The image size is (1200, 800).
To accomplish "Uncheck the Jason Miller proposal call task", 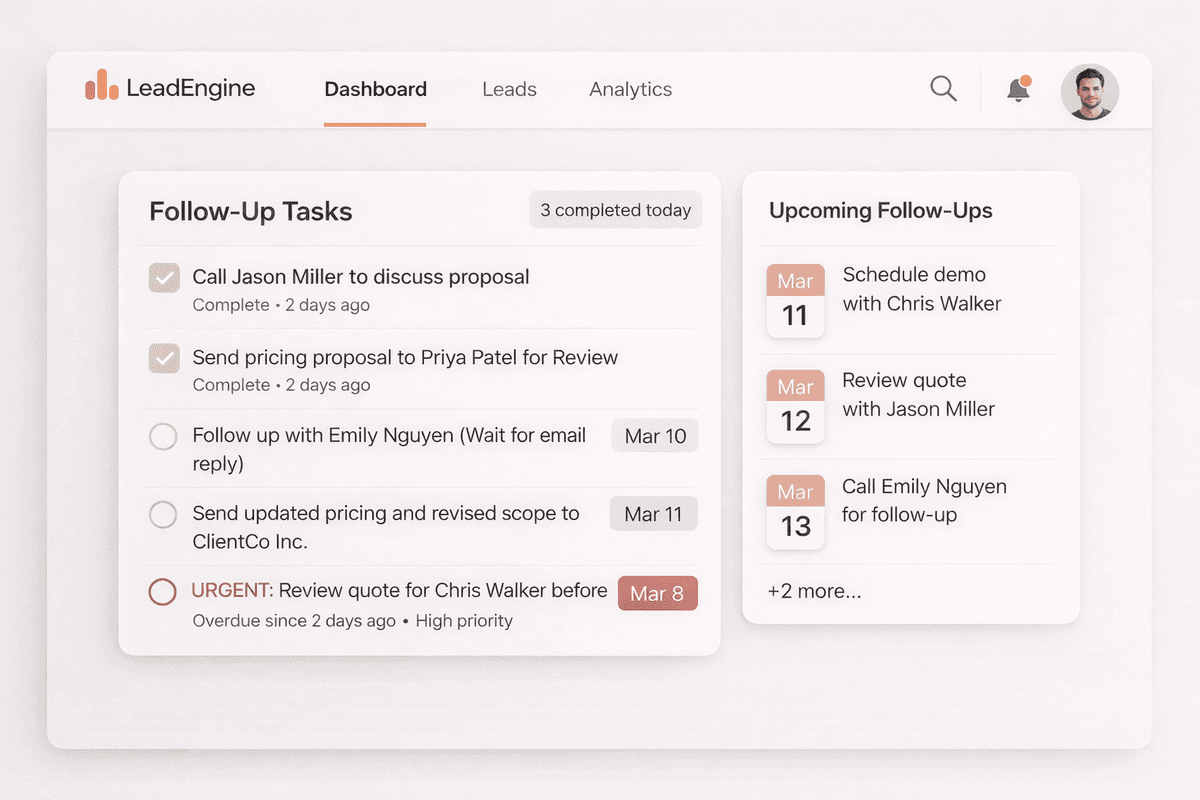I will coord(163,277).
